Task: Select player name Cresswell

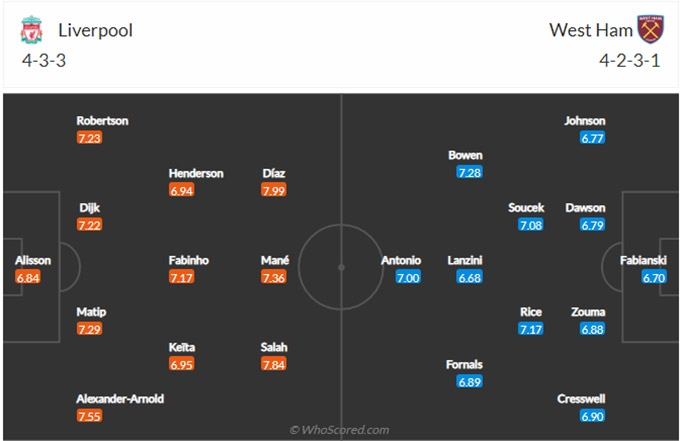Action: [x=581, y=399]
